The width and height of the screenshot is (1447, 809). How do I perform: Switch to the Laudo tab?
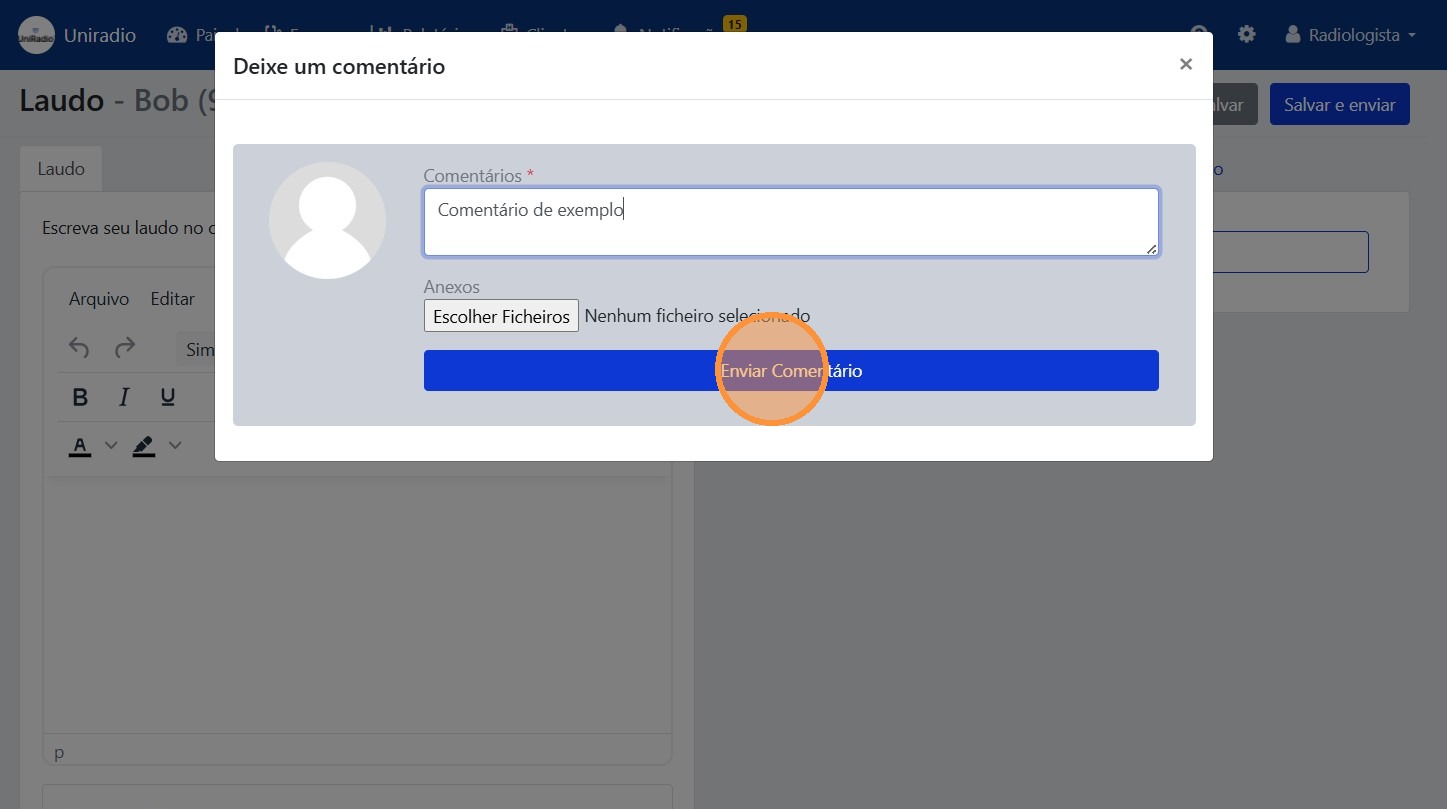[61, 169]
